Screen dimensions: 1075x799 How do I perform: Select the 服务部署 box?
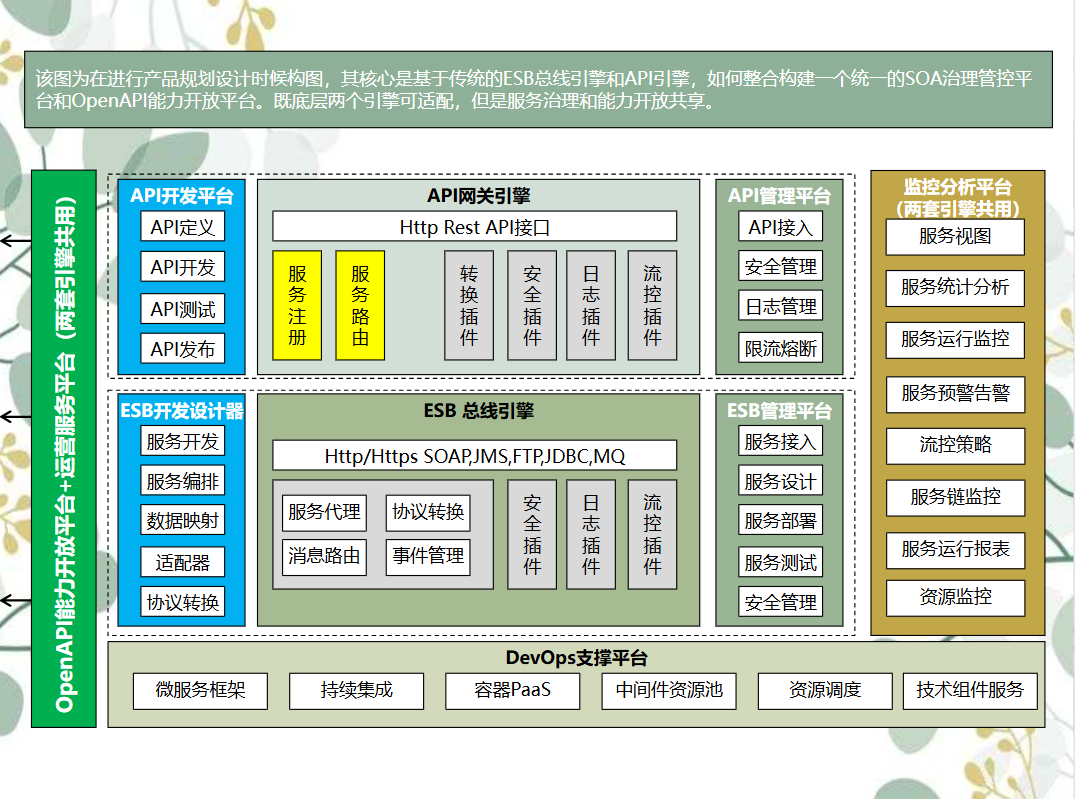coord(780,521)
